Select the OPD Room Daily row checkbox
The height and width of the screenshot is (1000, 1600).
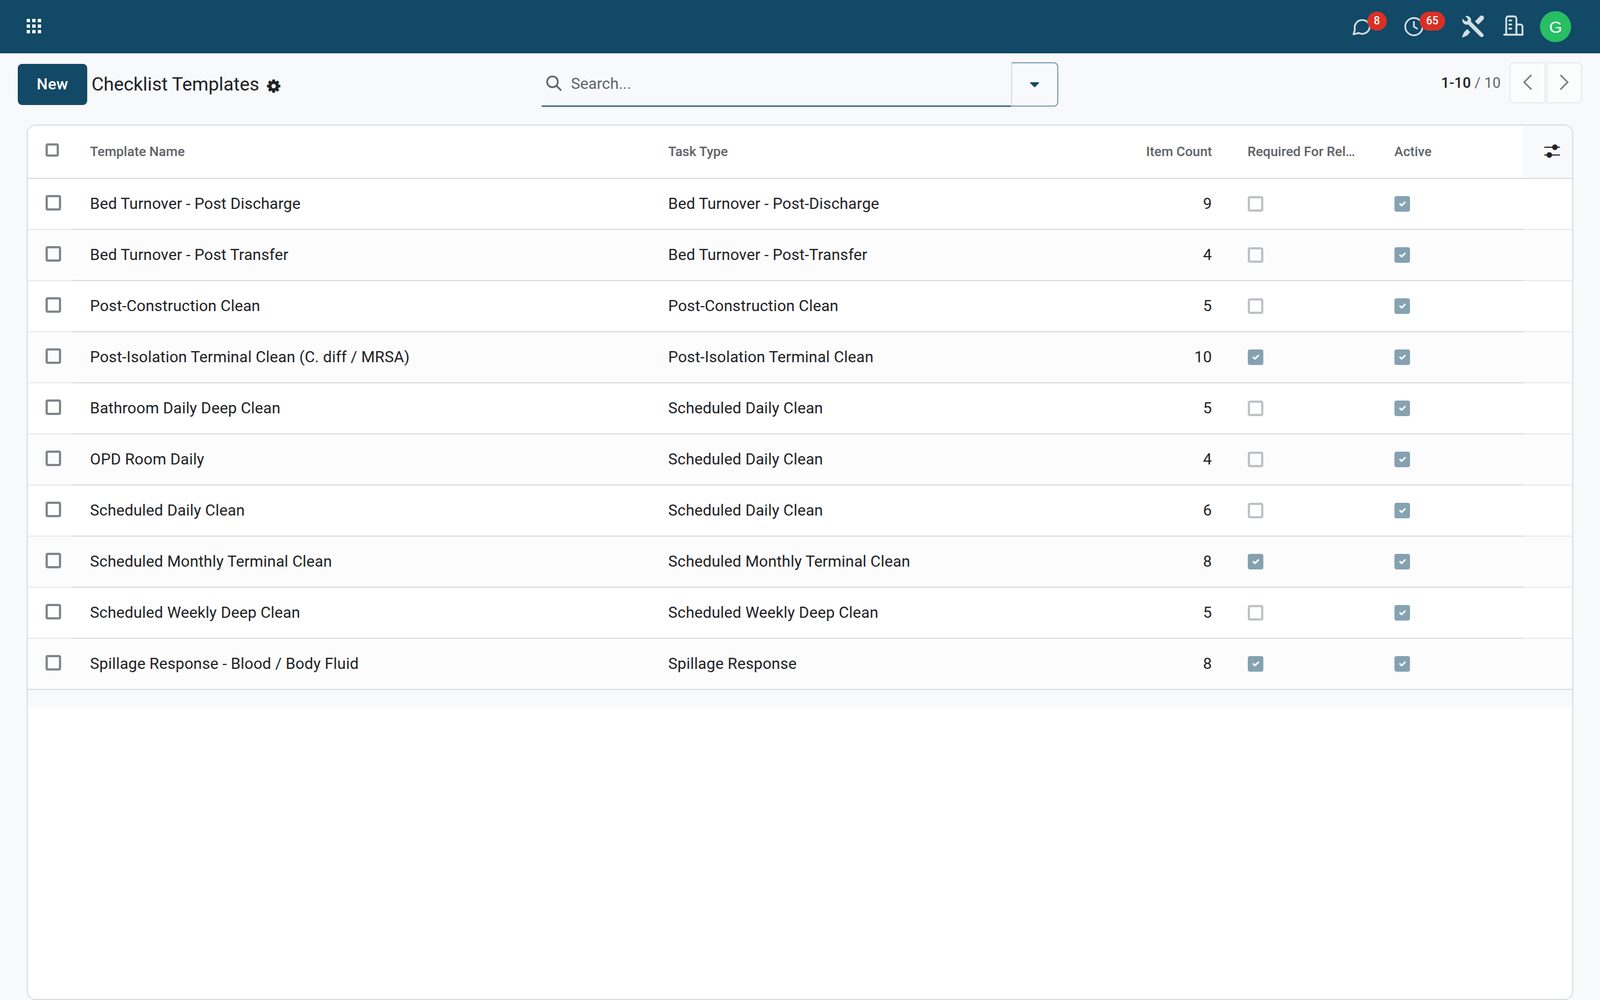click(x=53, y=458)
